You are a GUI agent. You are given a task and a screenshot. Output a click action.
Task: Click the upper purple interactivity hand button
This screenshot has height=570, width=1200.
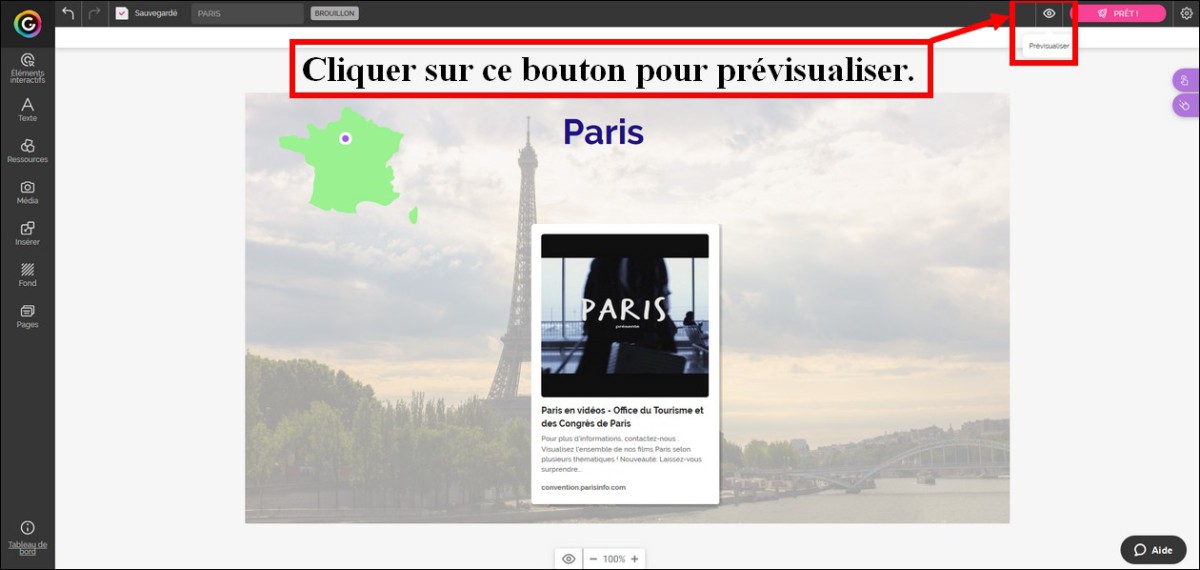(x=1183, y=81)
